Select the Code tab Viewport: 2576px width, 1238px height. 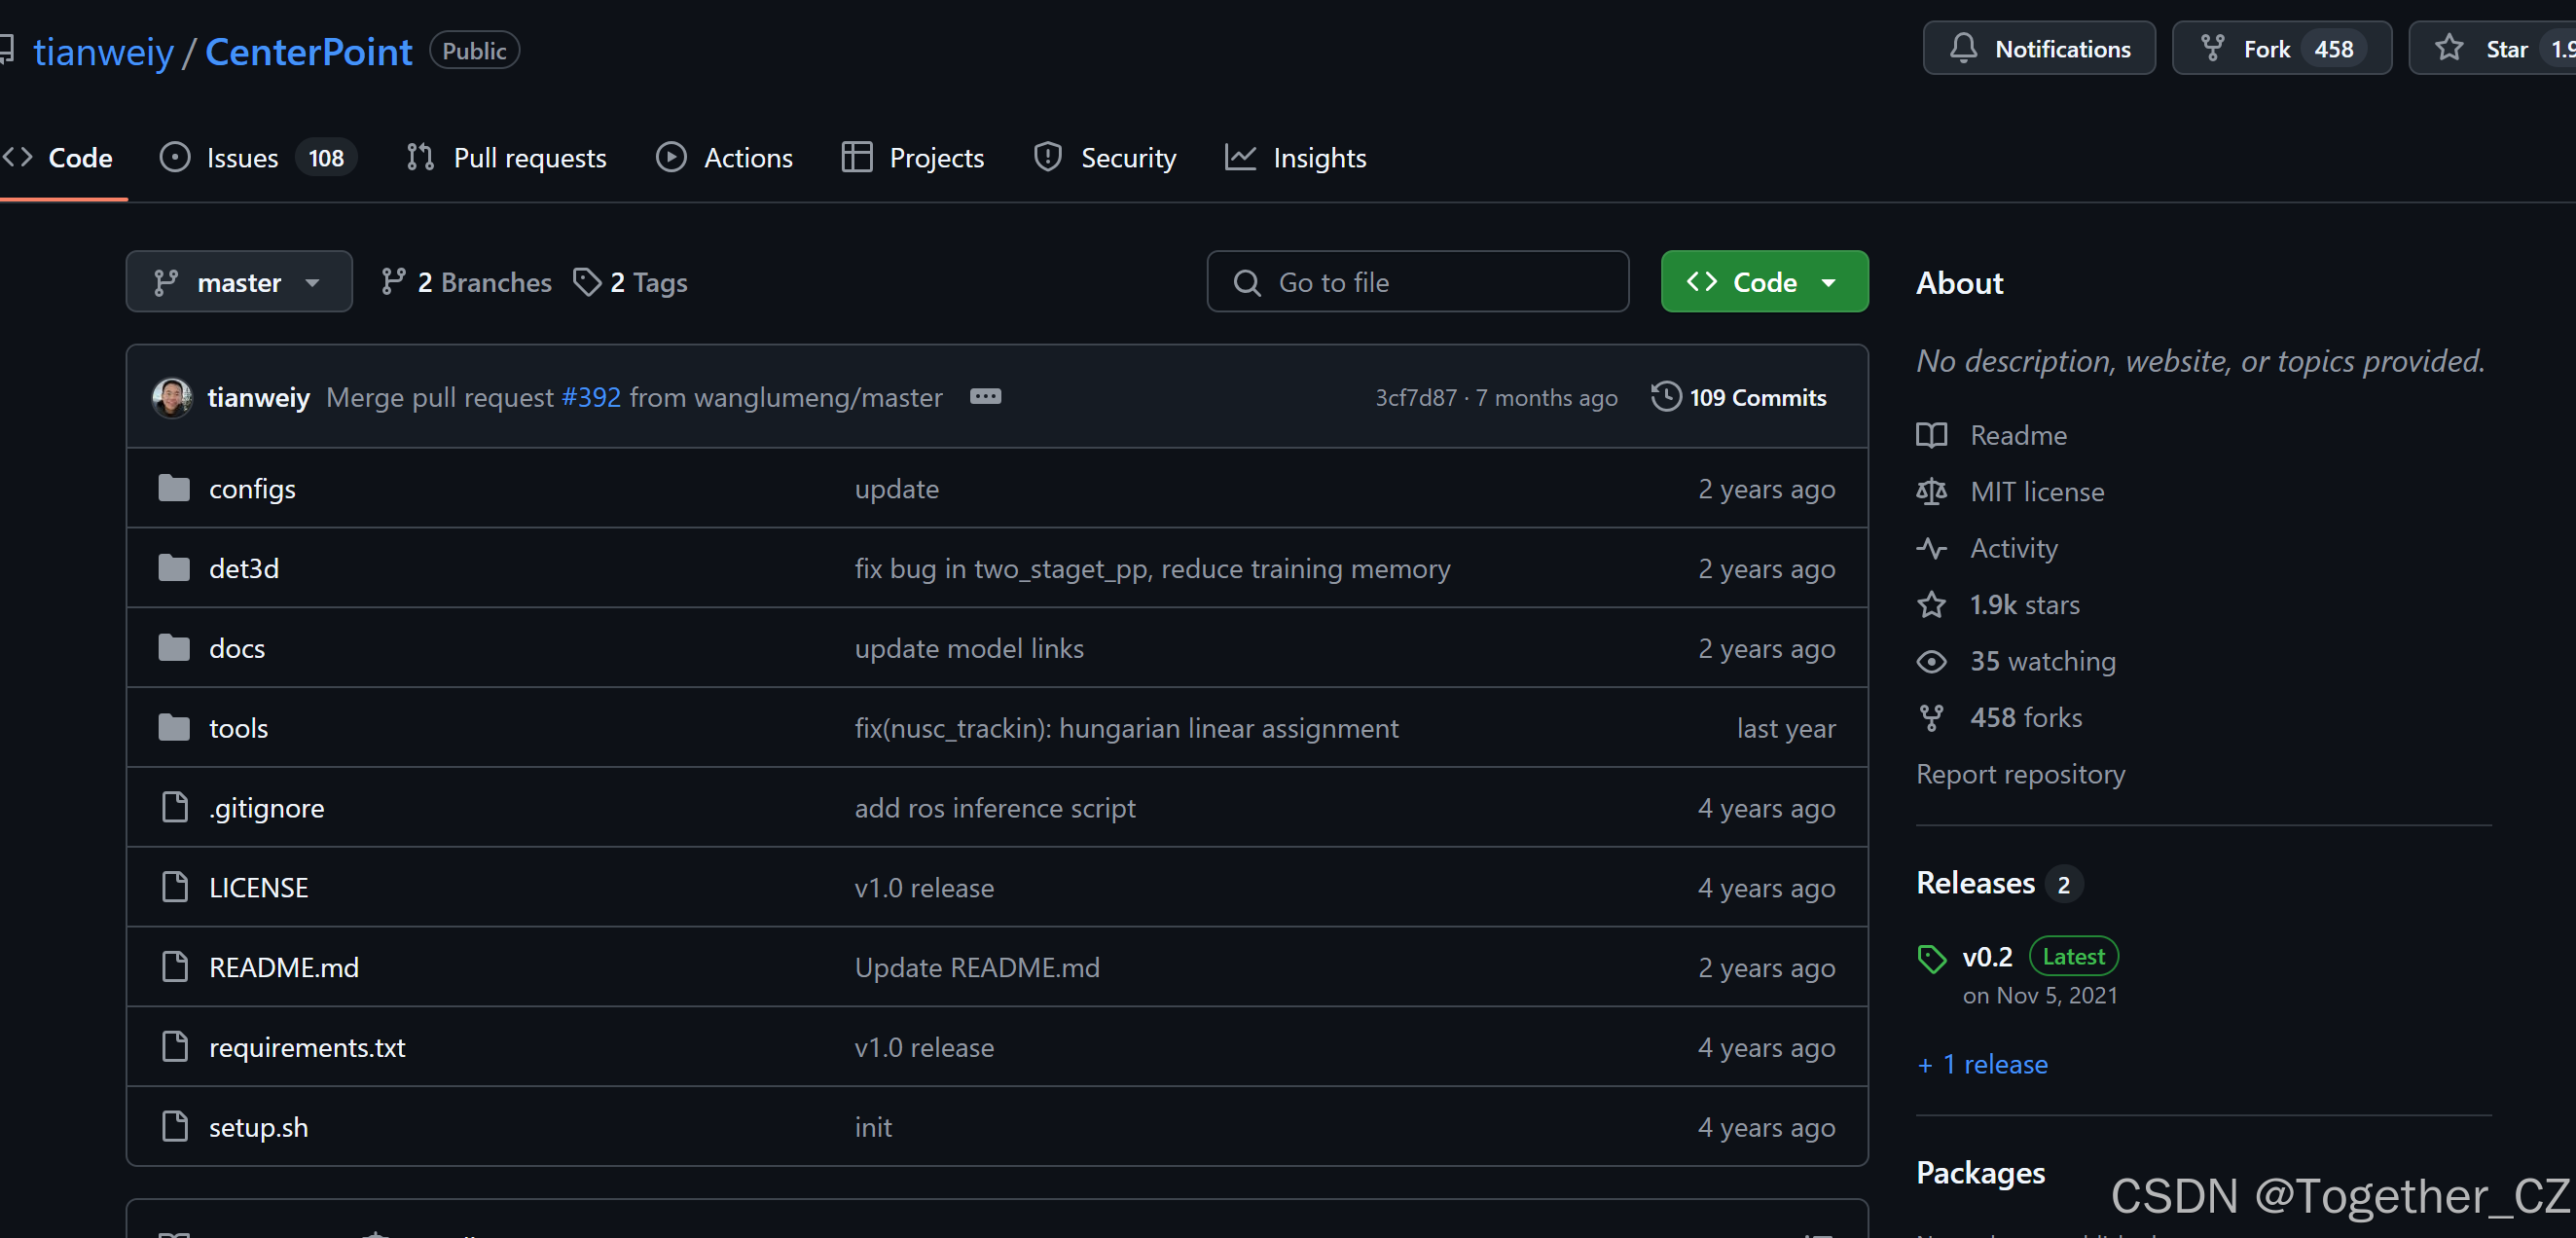58,158
